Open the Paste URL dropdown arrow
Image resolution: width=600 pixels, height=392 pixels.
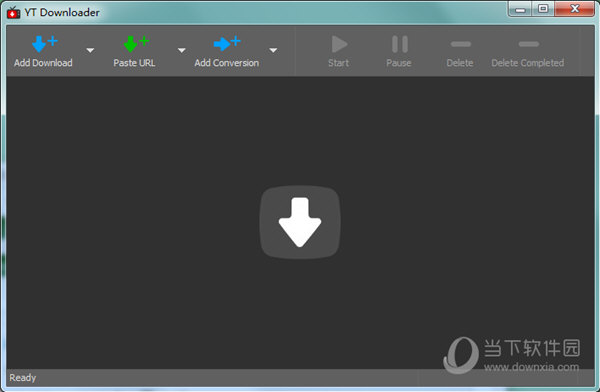[x=182, y=50]
